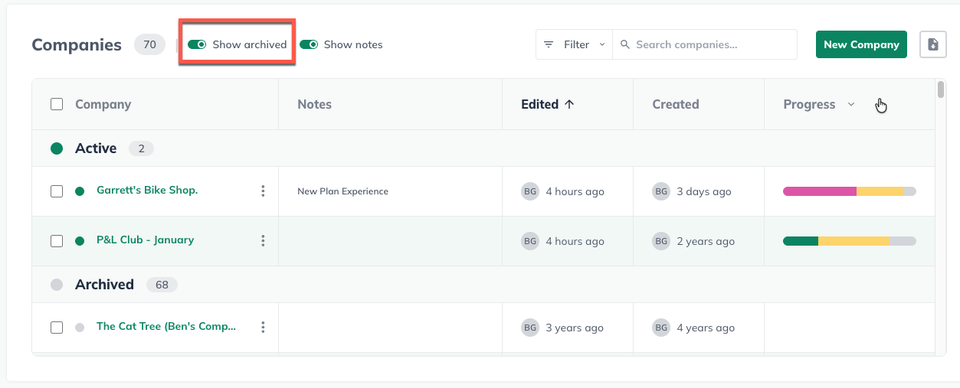Click the 70 companies count badge

[149, 45]
